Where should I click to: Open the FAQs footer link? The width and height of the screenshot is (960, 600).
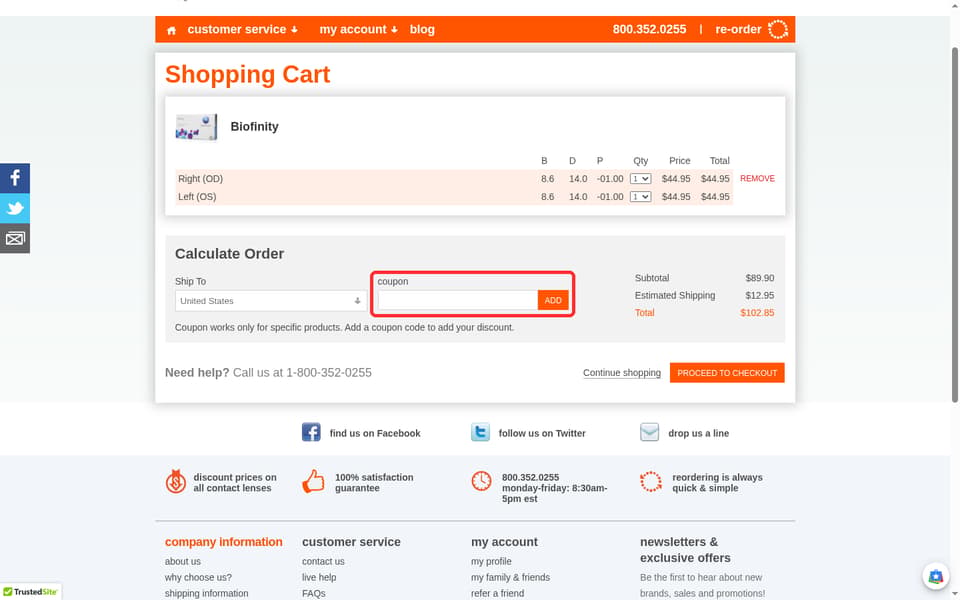point(313,593)
